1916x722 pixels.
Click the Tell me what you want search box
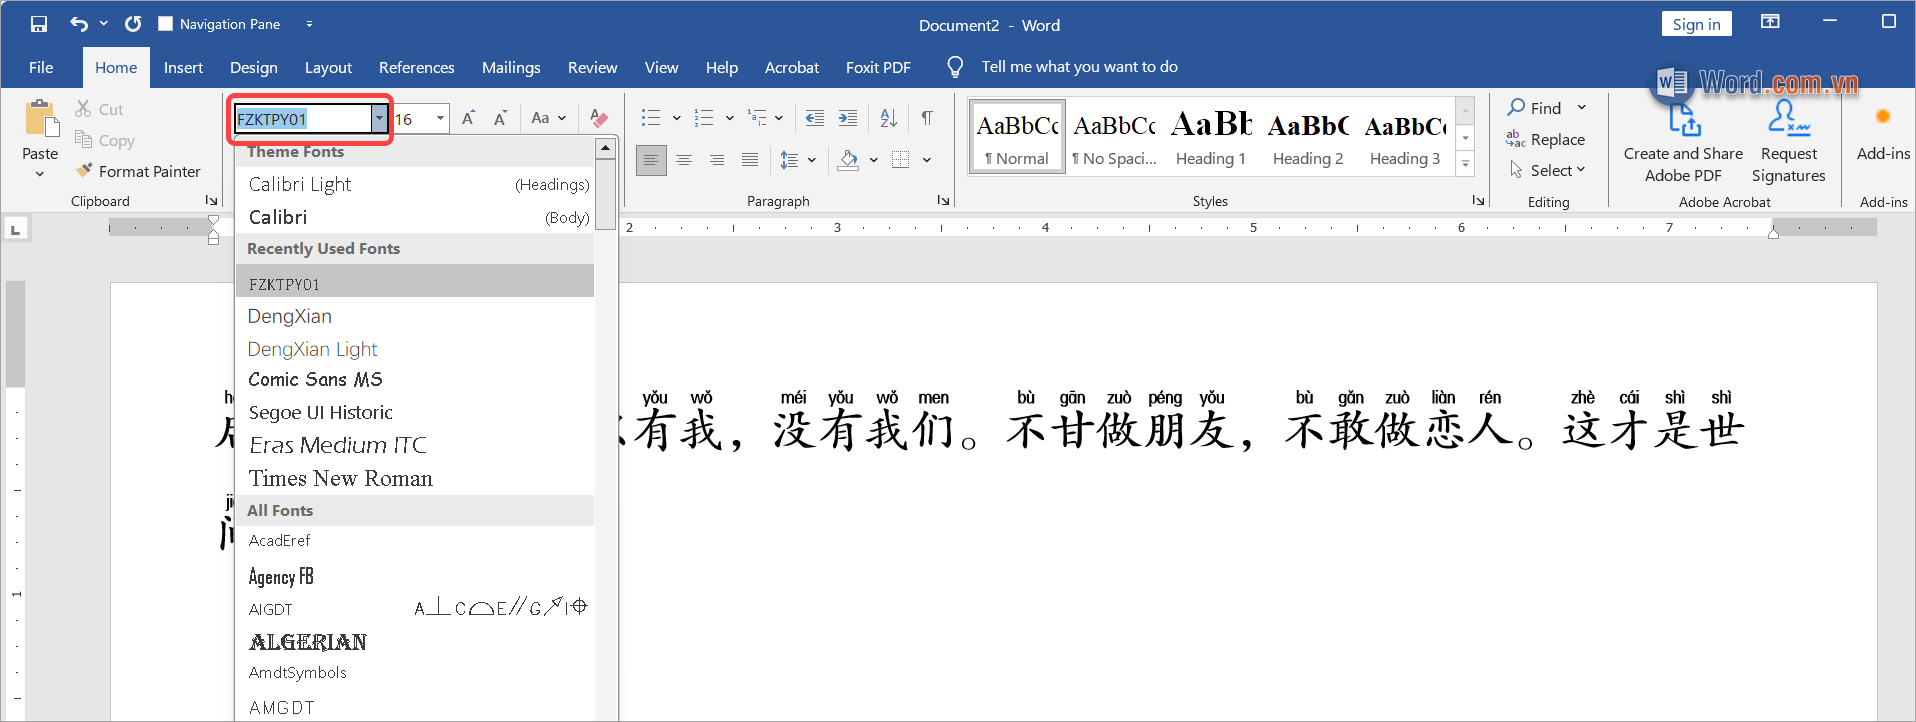1079,67
